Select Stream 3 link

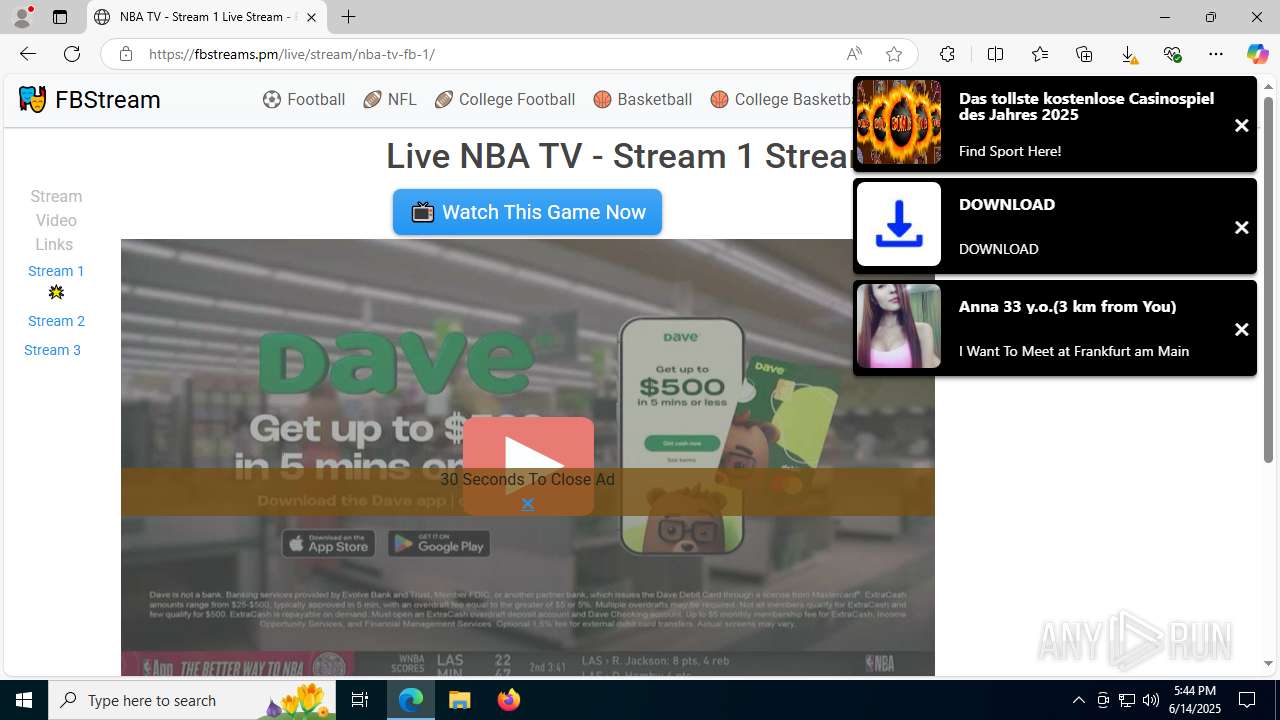[x=52, y=350]
